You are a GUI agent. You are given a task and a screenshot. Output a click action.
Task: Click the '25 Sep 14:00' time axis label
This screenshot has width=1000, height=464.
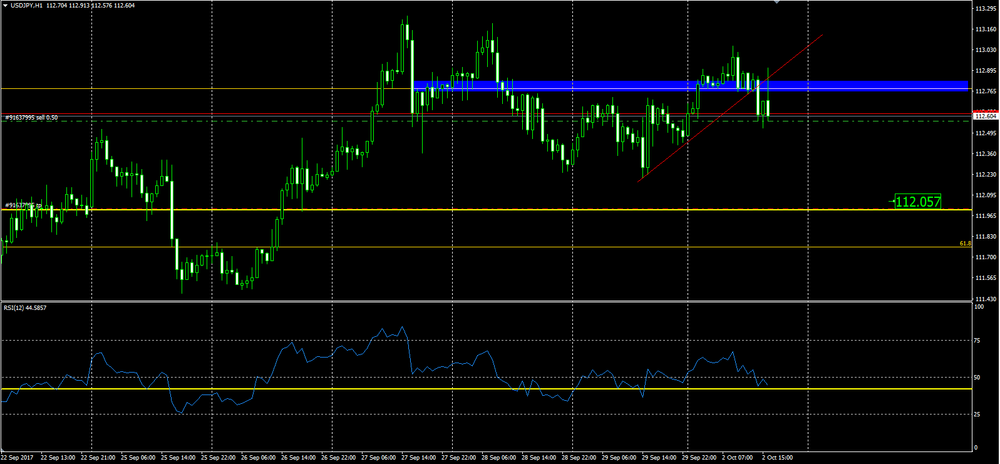[x=176, y=458]
